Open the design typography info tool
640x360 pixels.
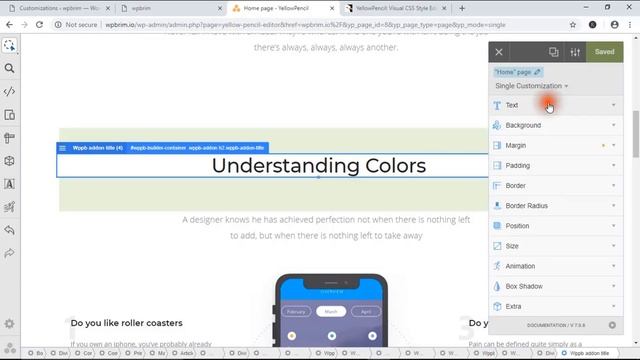click(9, 184)
